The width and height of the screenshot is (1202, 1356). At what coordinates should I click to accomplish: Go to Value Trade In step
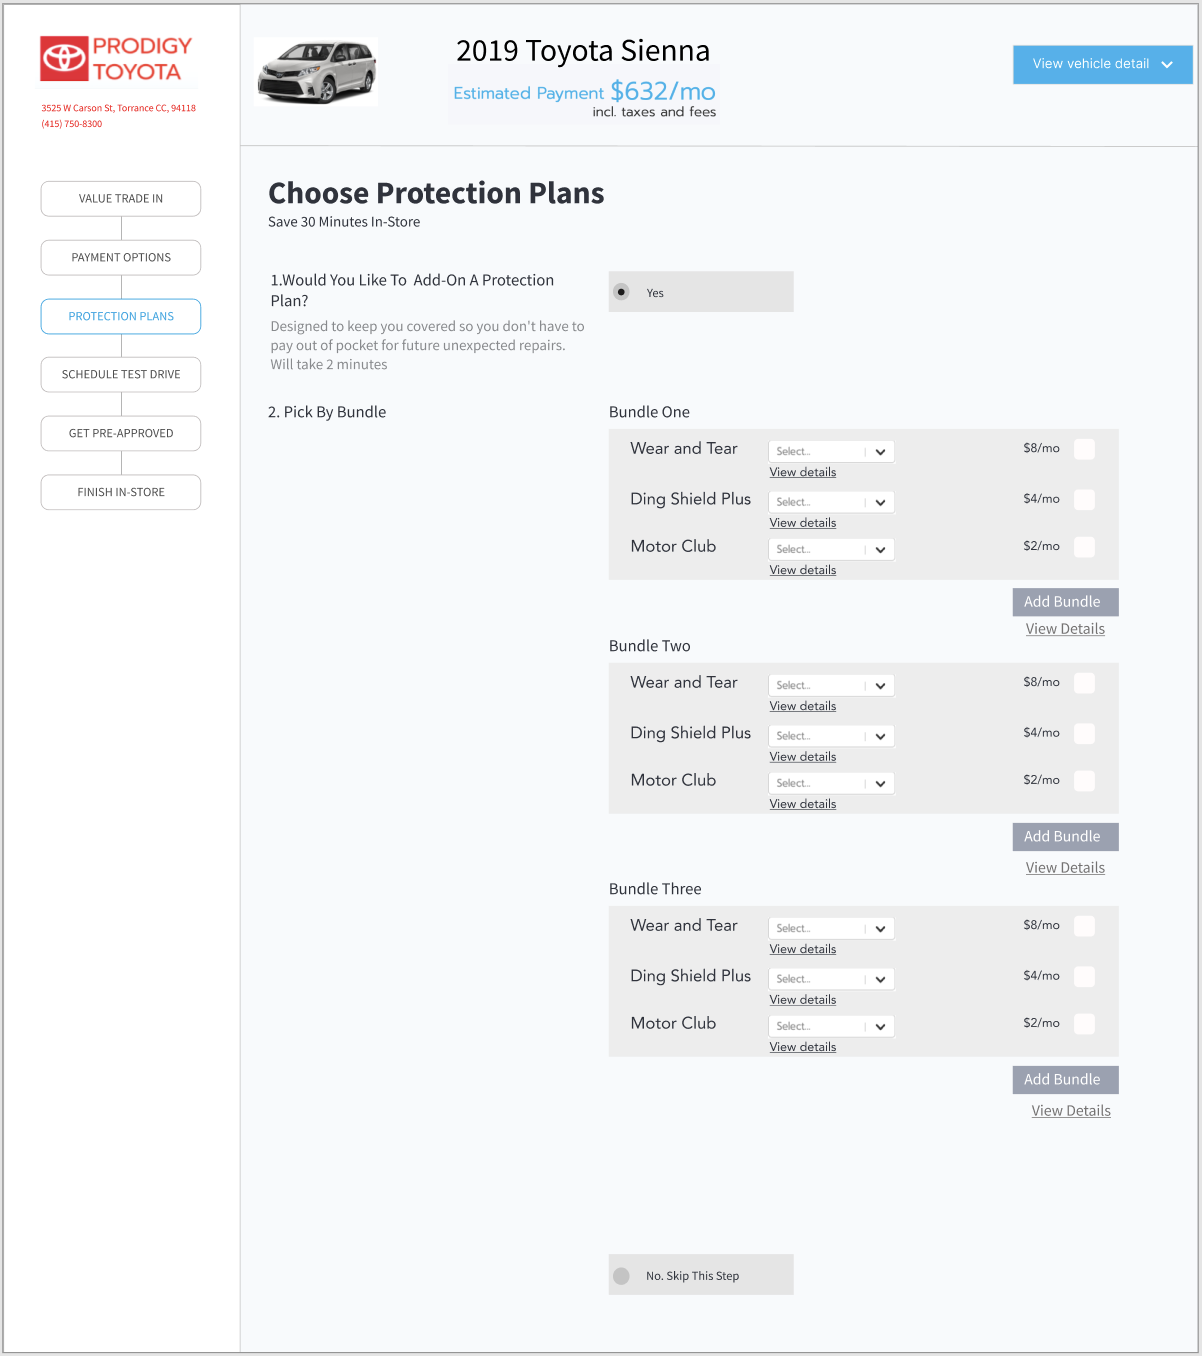[x=121, y=198]
